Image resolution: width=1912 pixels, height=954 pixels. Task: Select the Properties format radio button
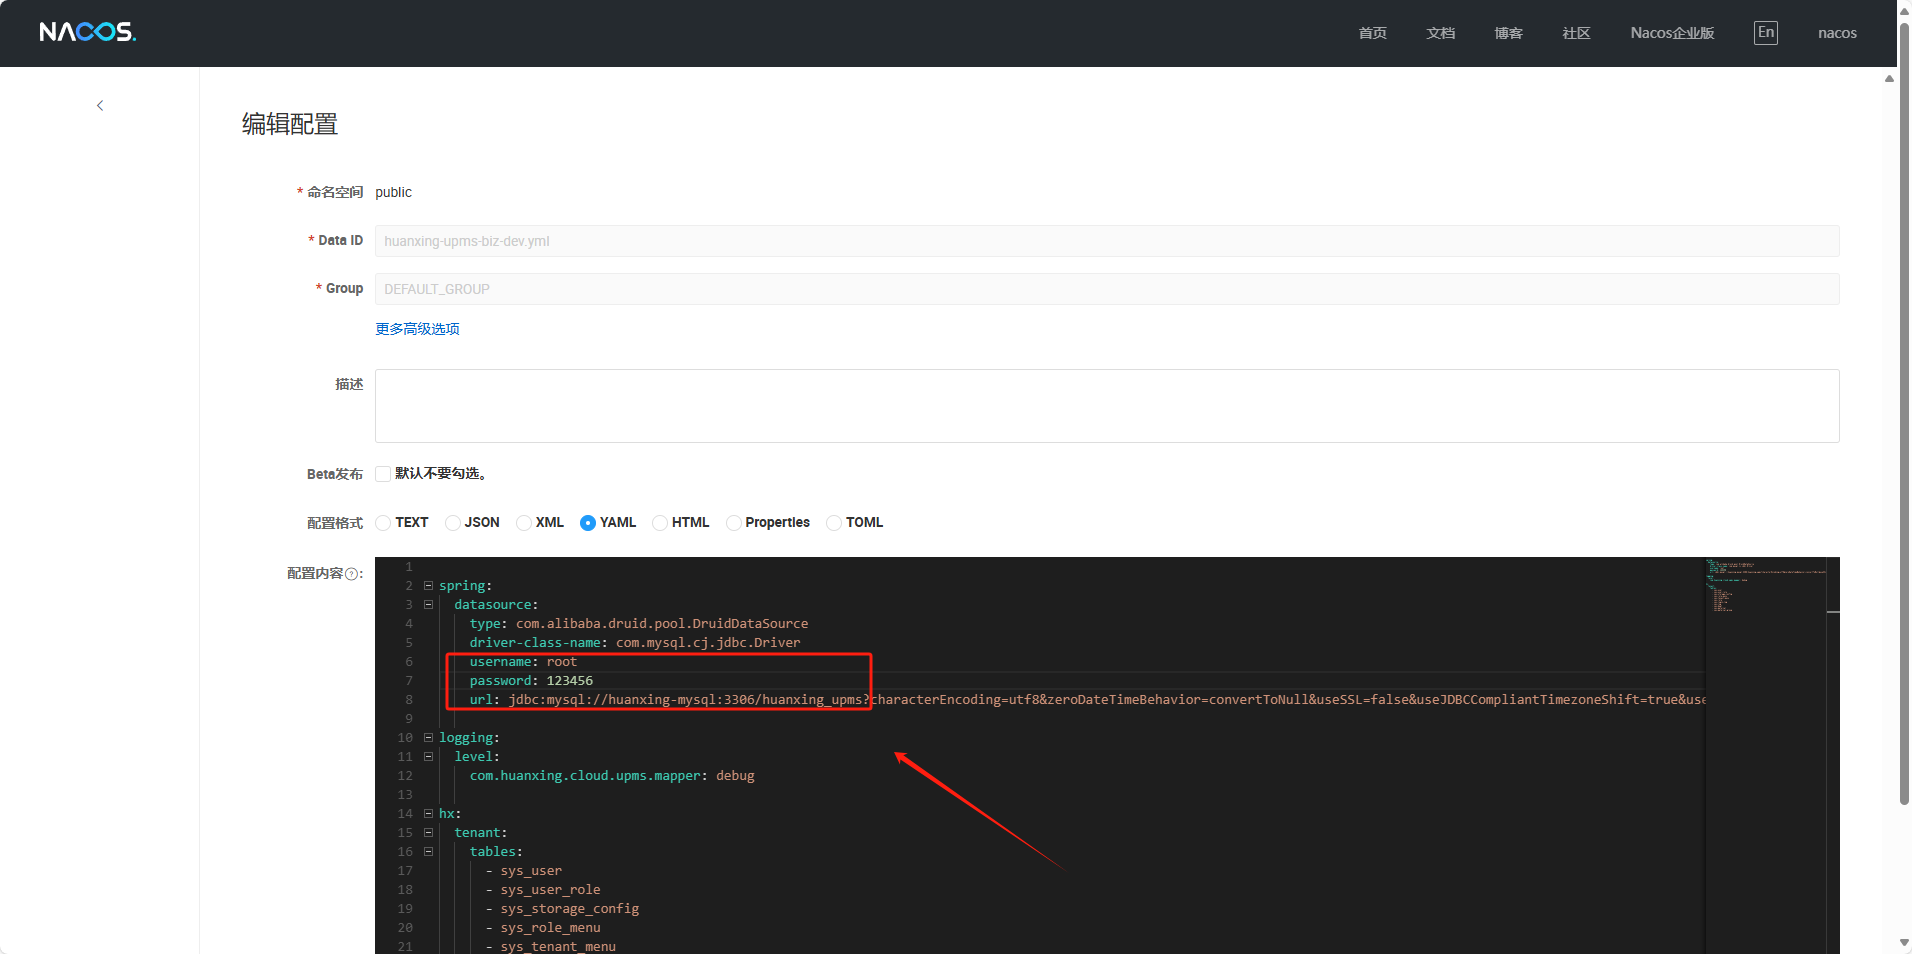(734, 523)
